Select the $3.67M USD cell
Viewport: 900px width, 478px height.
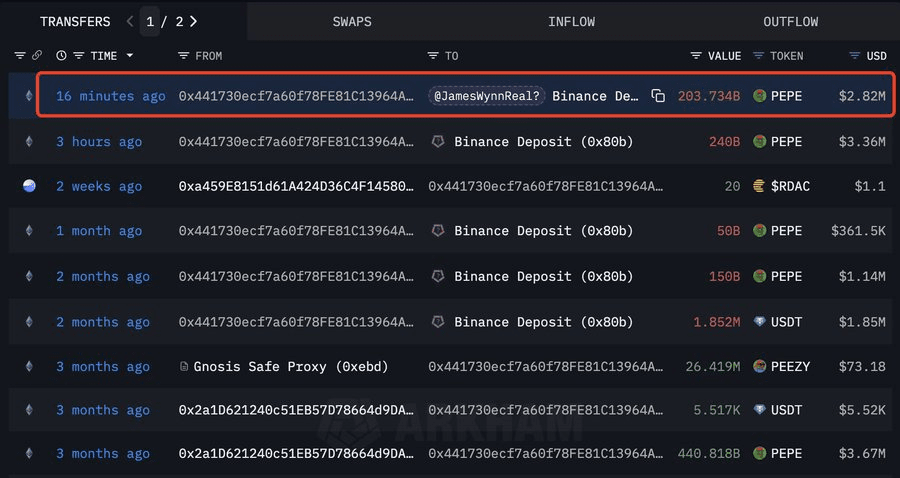coord(862,454)
